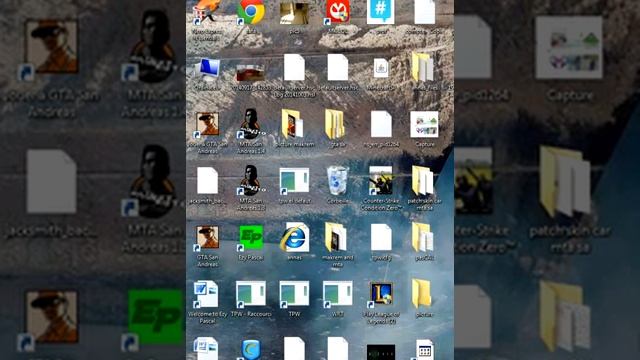This screenshot has width=640, height=360.
Task: Select the defaultserver.hsc log file
Action: (294, 68)
